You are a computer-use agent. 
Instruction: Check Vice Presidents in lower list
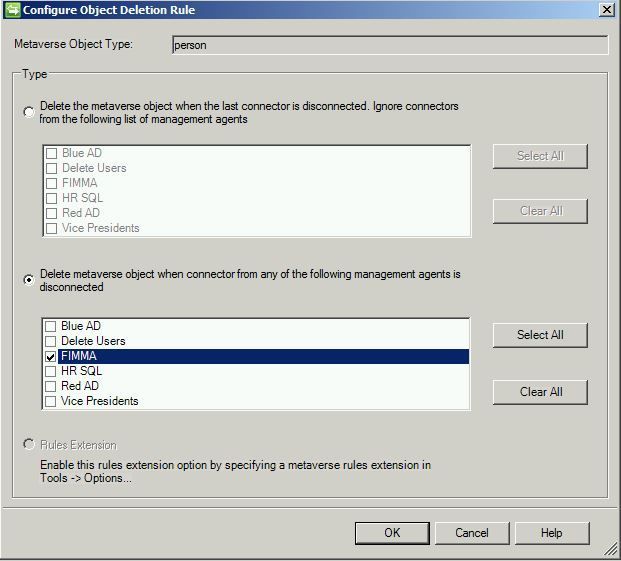click(x=51, y=401)
